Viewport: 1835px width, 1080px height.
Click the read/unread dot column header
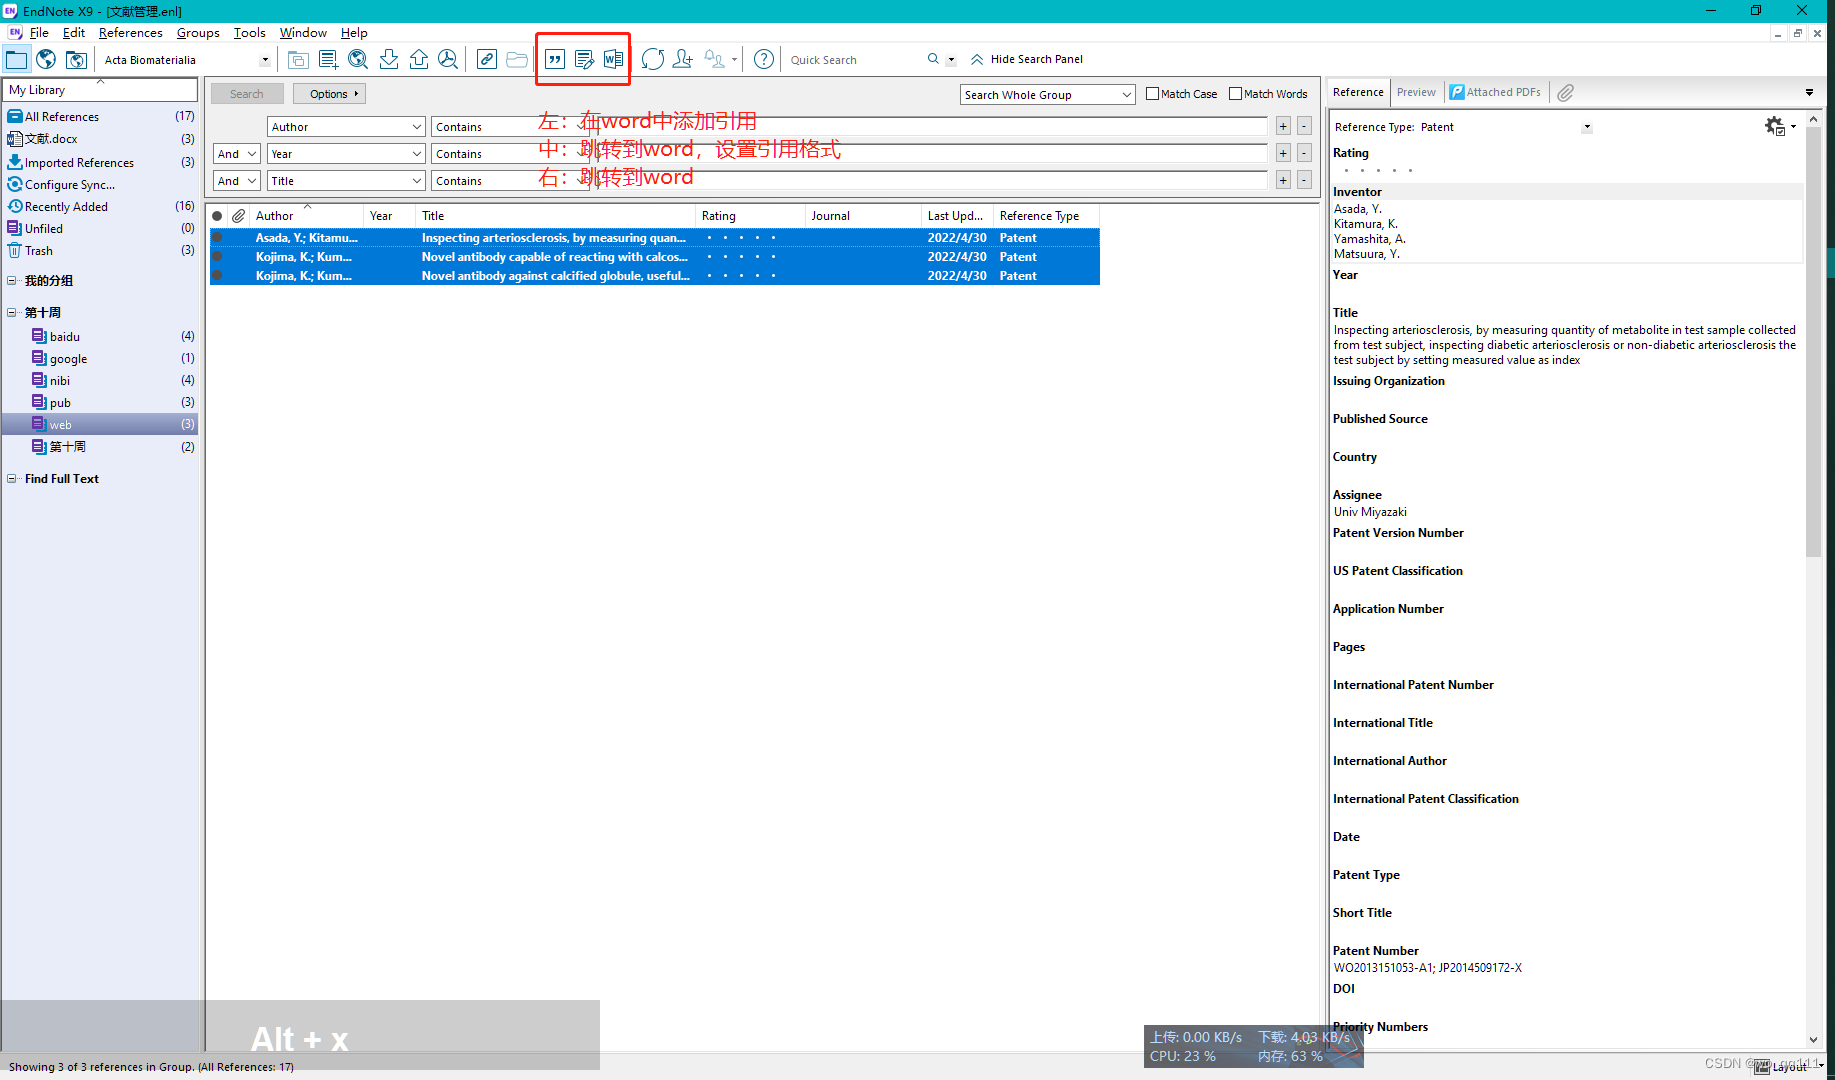point(217,216)
